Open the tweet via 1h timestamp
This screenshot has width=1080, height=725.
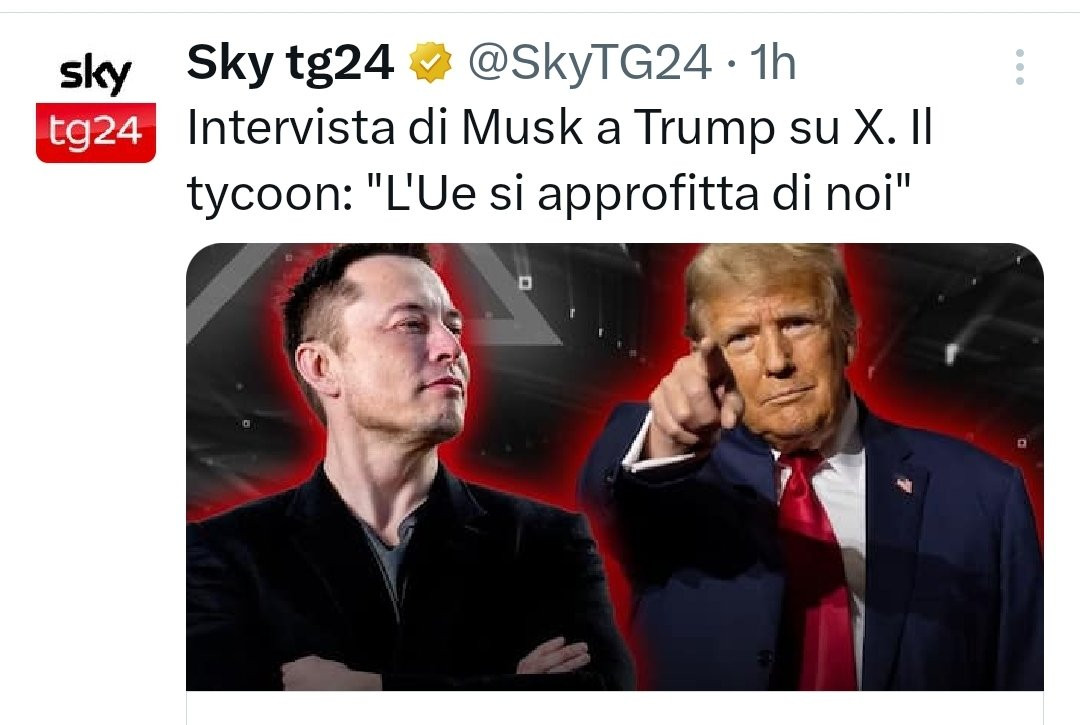click(772, 63)
